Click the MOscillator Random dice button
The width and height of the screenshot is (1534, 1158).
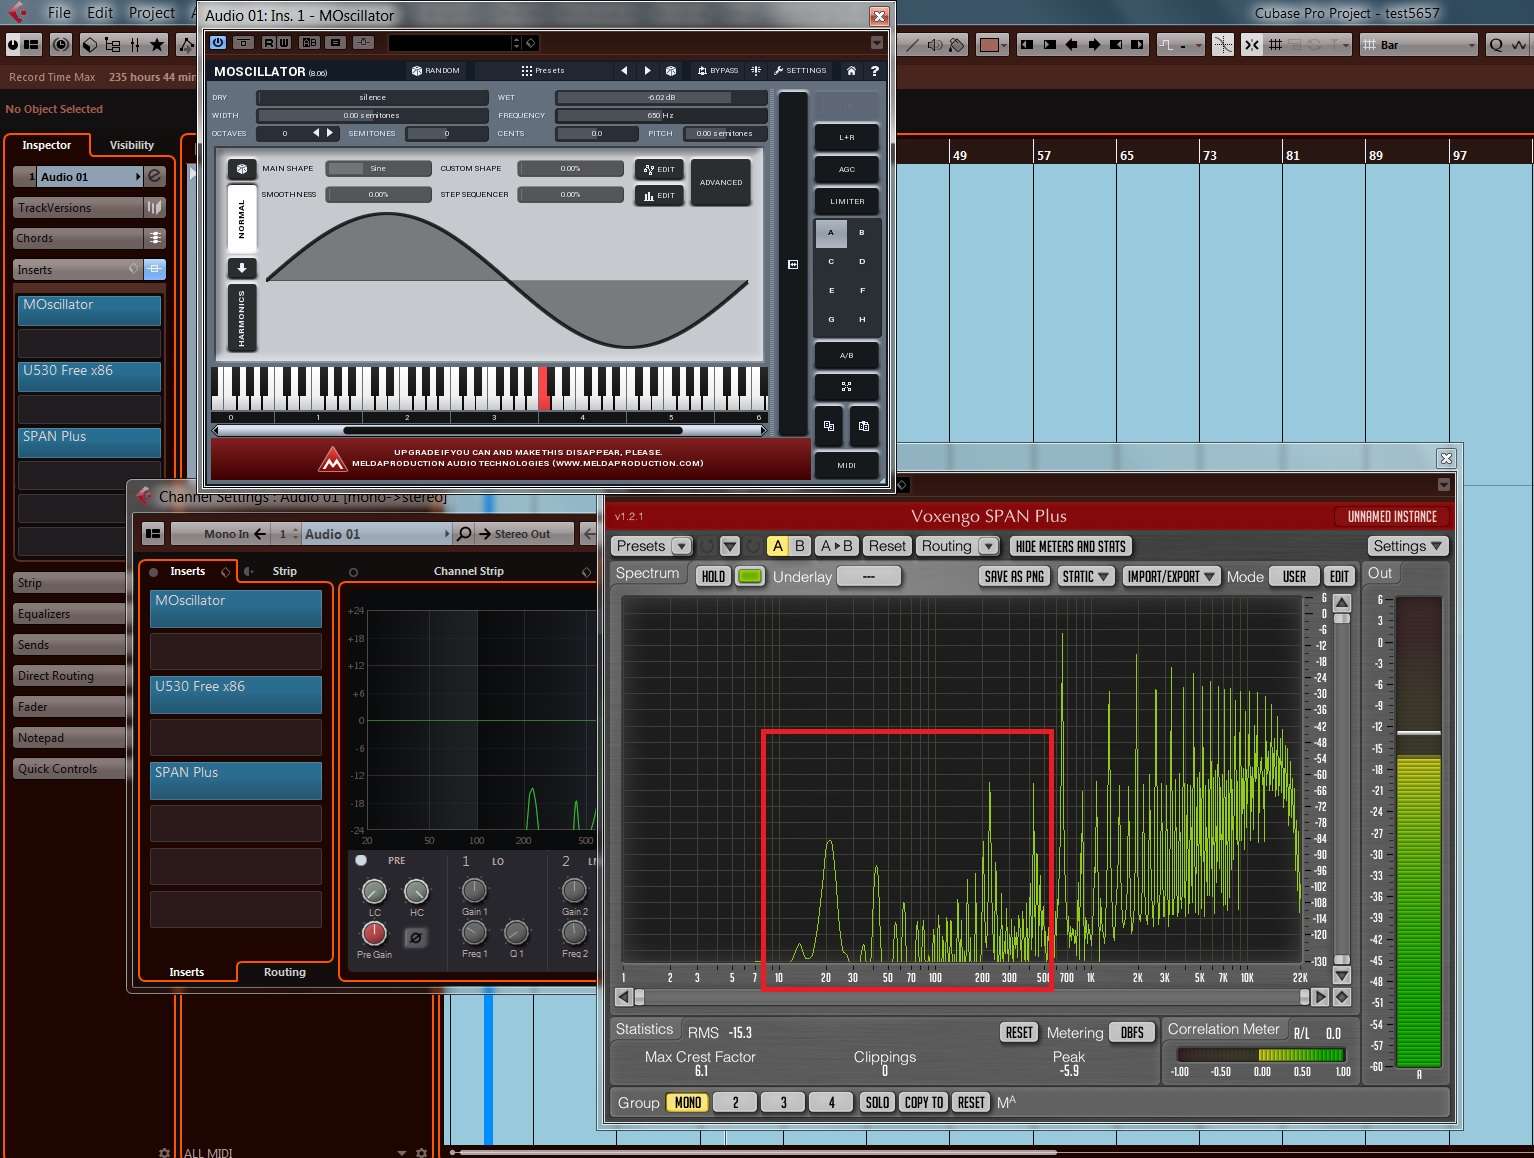click(x=436, y=71)
